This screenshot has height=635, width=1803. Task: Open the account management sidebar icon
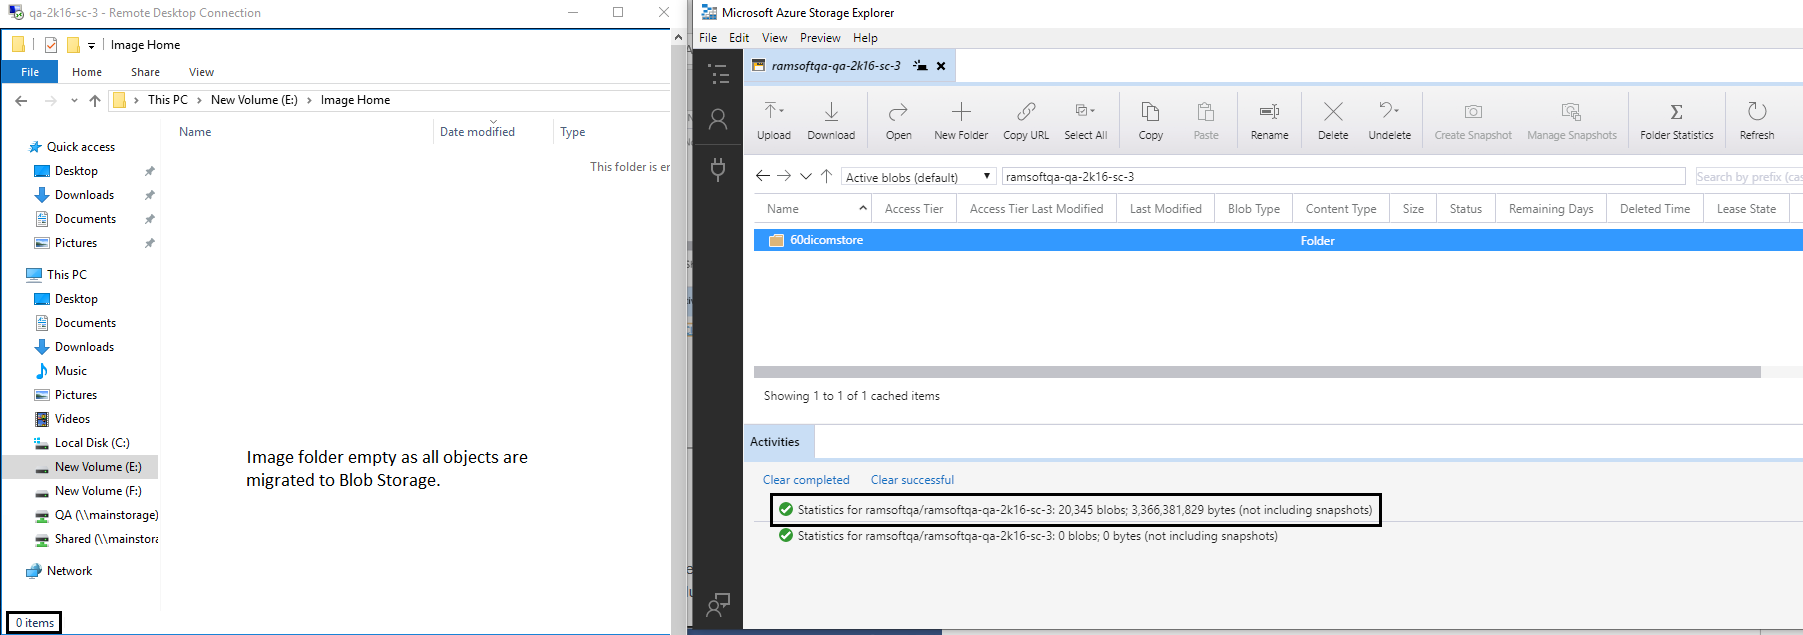[x=718, y=120]
